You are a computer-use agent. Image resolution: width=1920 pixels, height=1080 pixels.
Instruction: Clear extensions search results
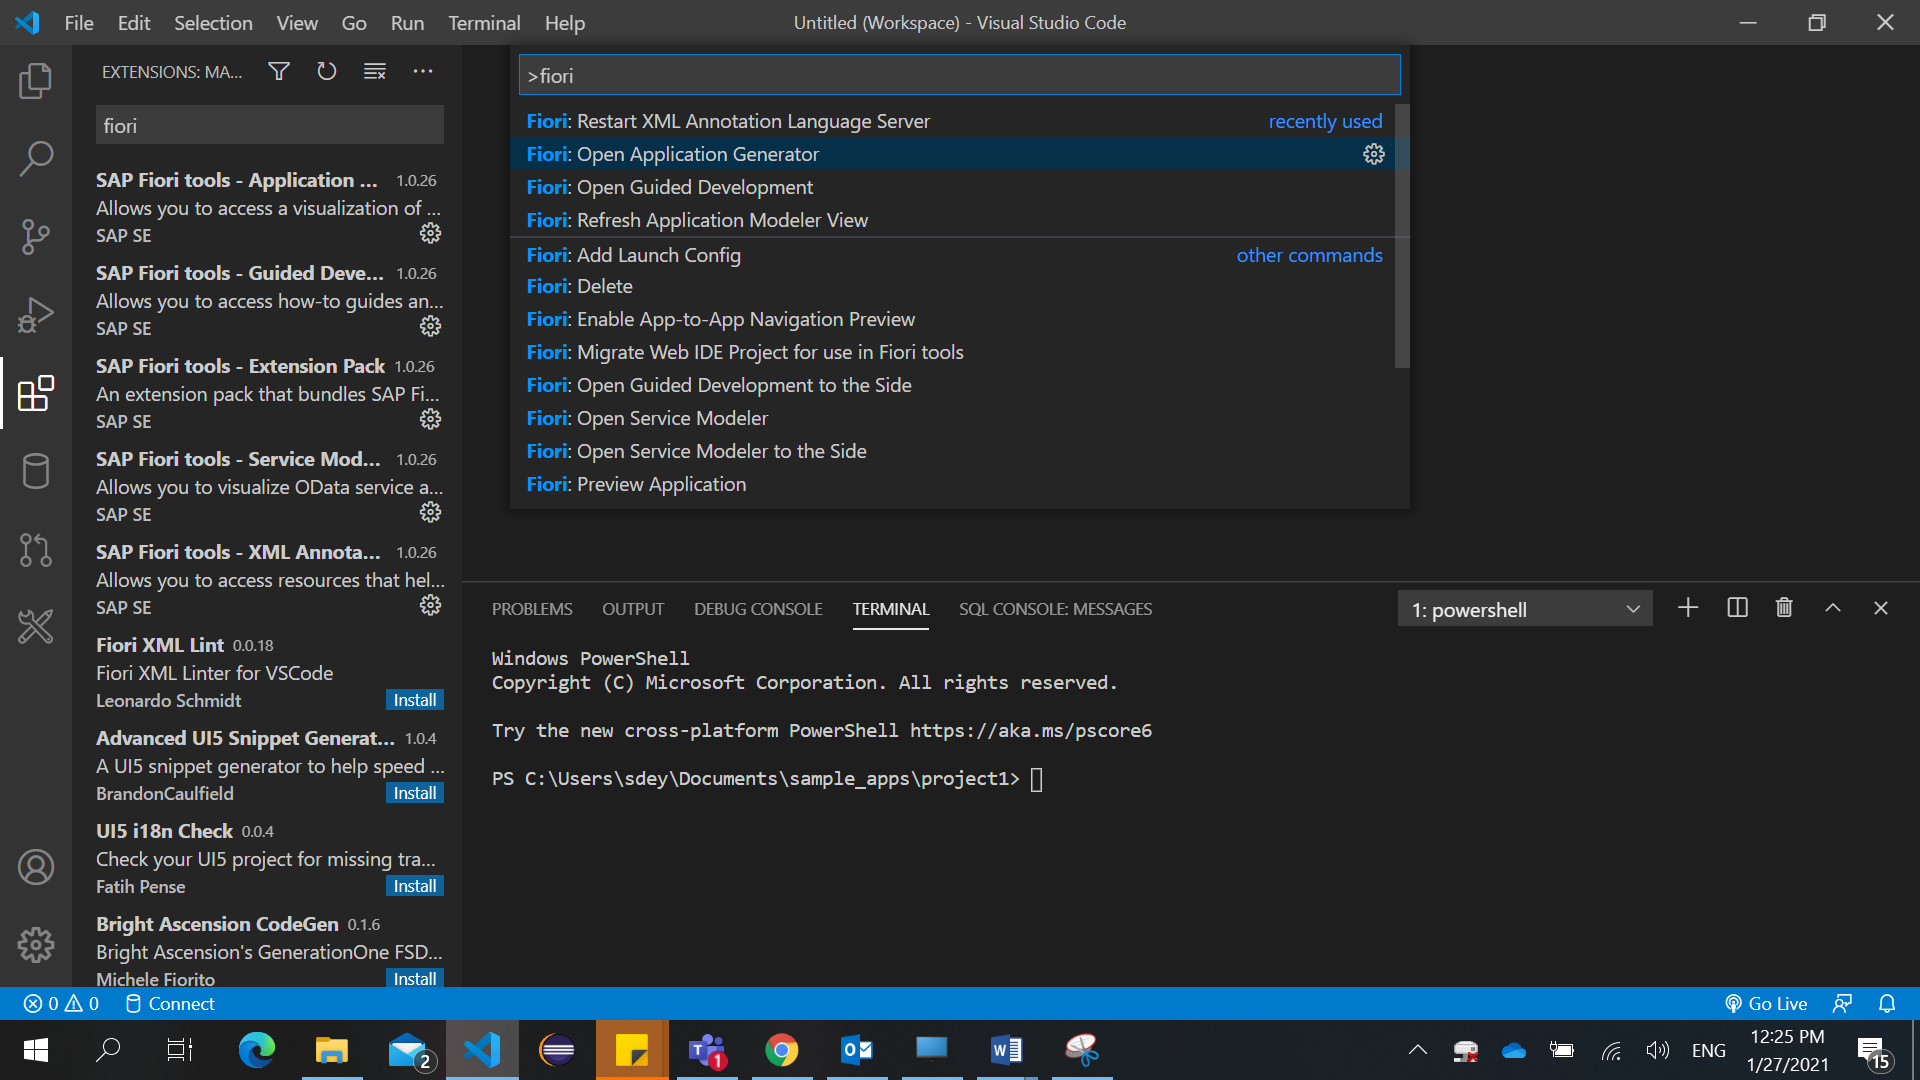(x=375, y=71)
